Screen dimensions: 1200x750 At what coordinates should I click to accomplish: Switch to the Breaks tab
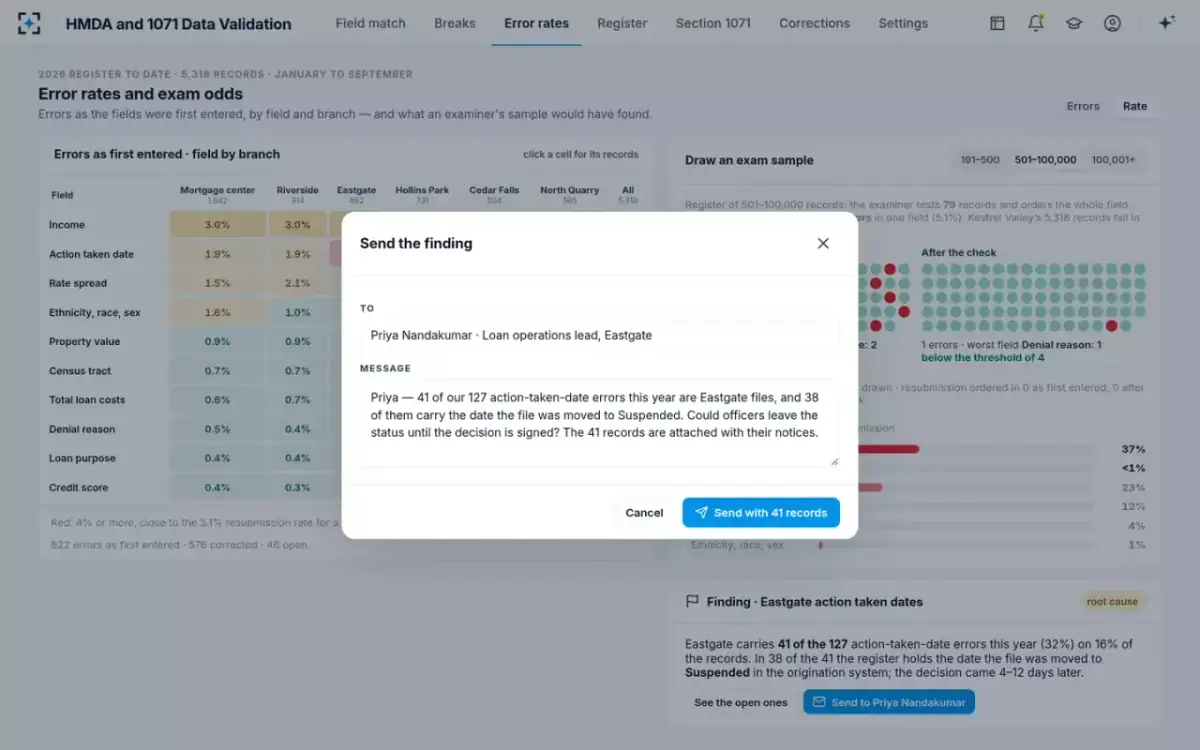pyautogui.click(x=455, y=23)
